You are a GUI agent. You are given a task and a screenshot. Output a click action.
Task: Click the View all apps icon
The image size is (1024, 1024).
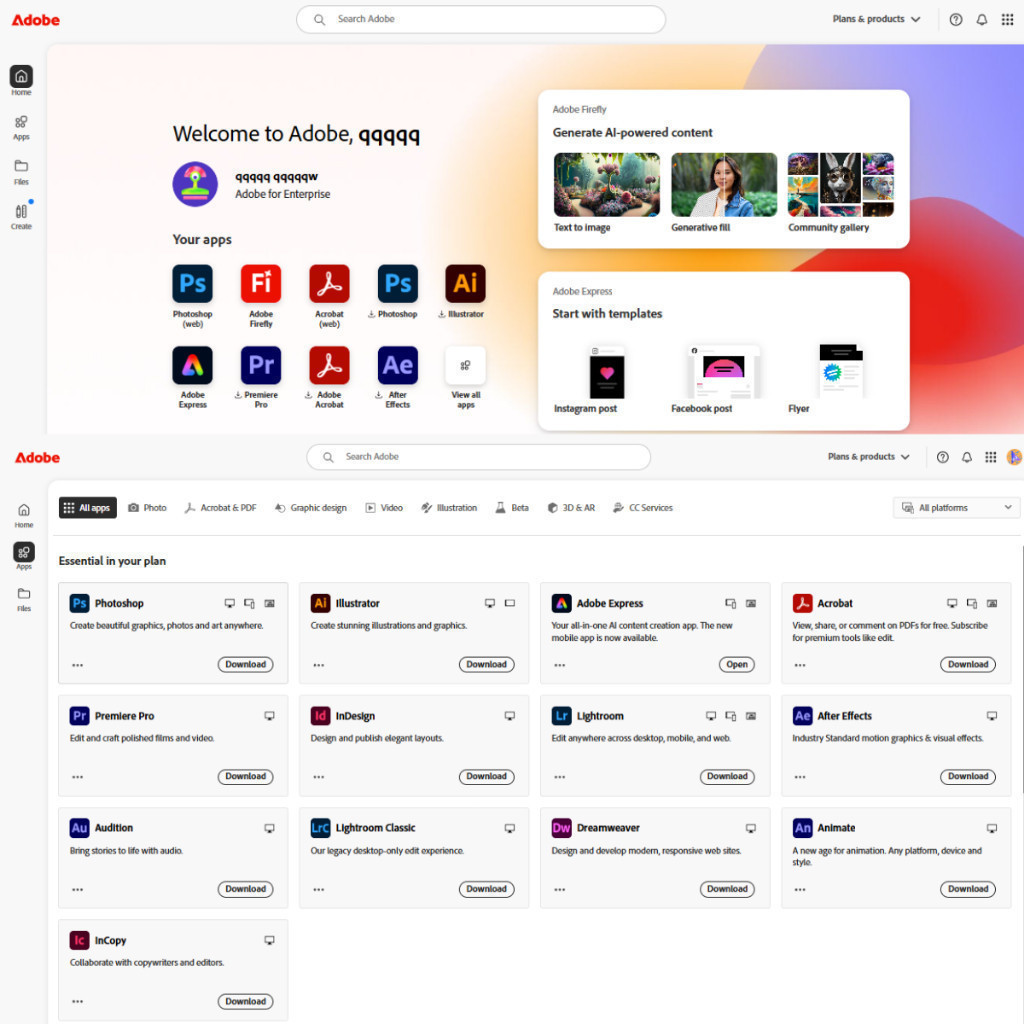(465, 366)
